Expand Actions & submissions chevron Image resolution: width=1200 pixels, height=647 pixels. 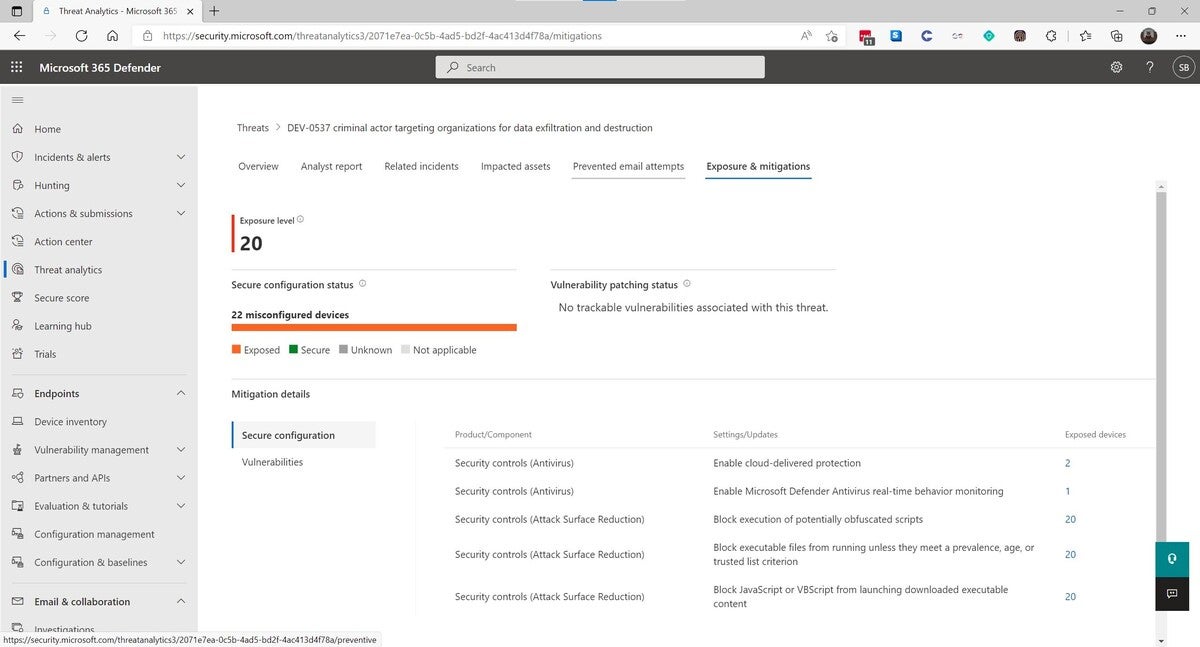coord(181,213)
